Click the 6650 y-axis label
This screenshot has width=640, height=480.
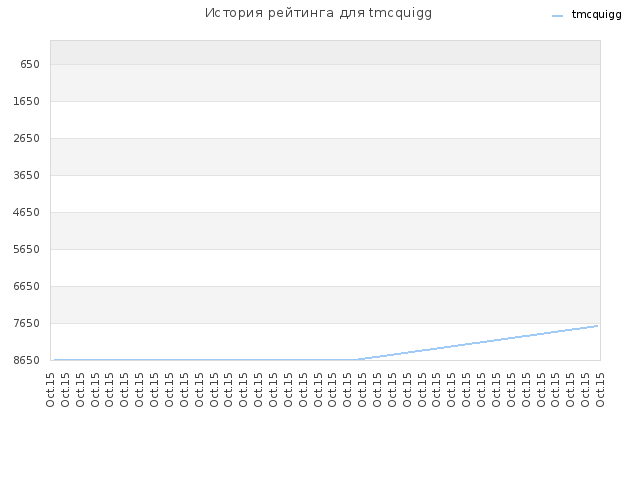(27, 286)
